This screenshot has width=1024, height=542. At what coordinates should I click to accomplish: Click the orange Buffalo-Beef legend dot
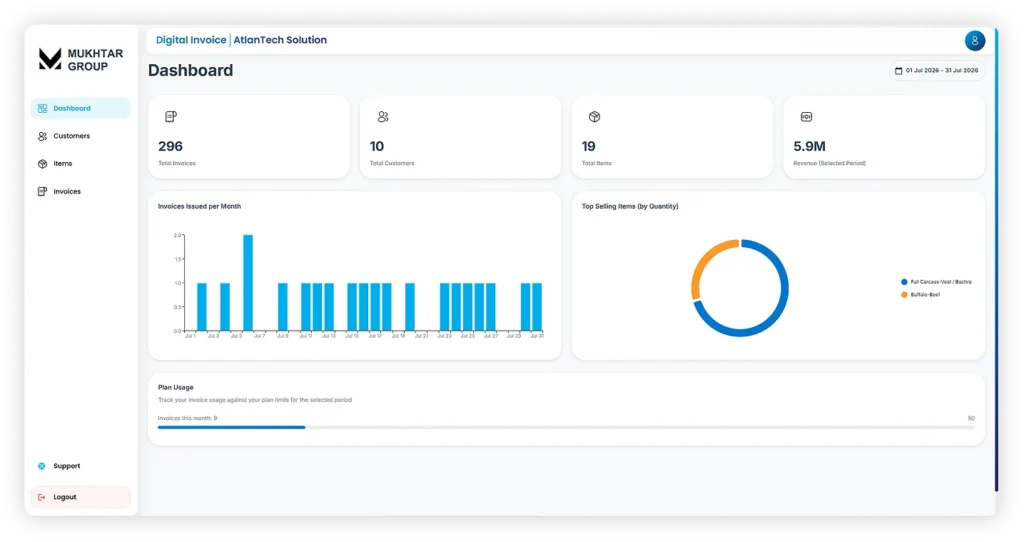pos(904,295)
